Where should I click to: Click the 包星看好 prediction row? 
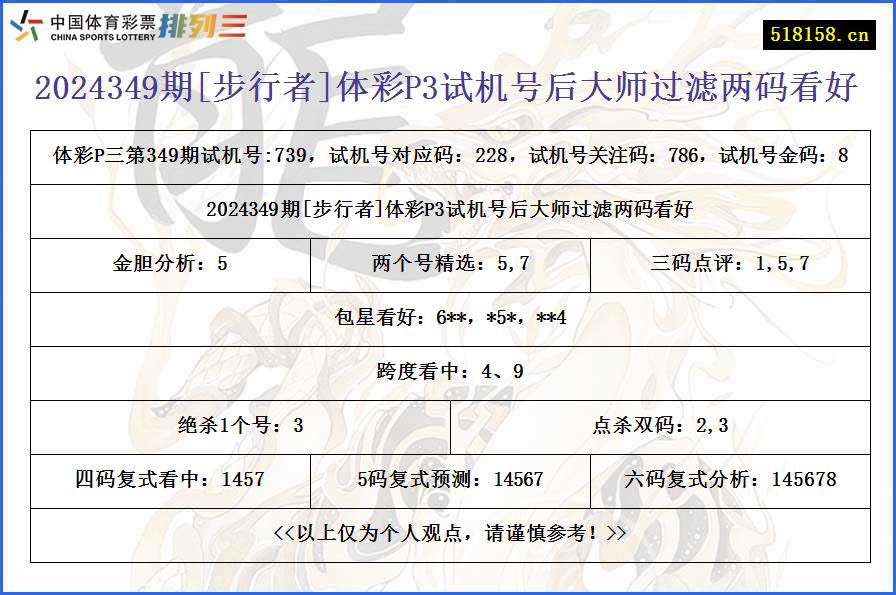pyautogui.click(x=448, y=319)
